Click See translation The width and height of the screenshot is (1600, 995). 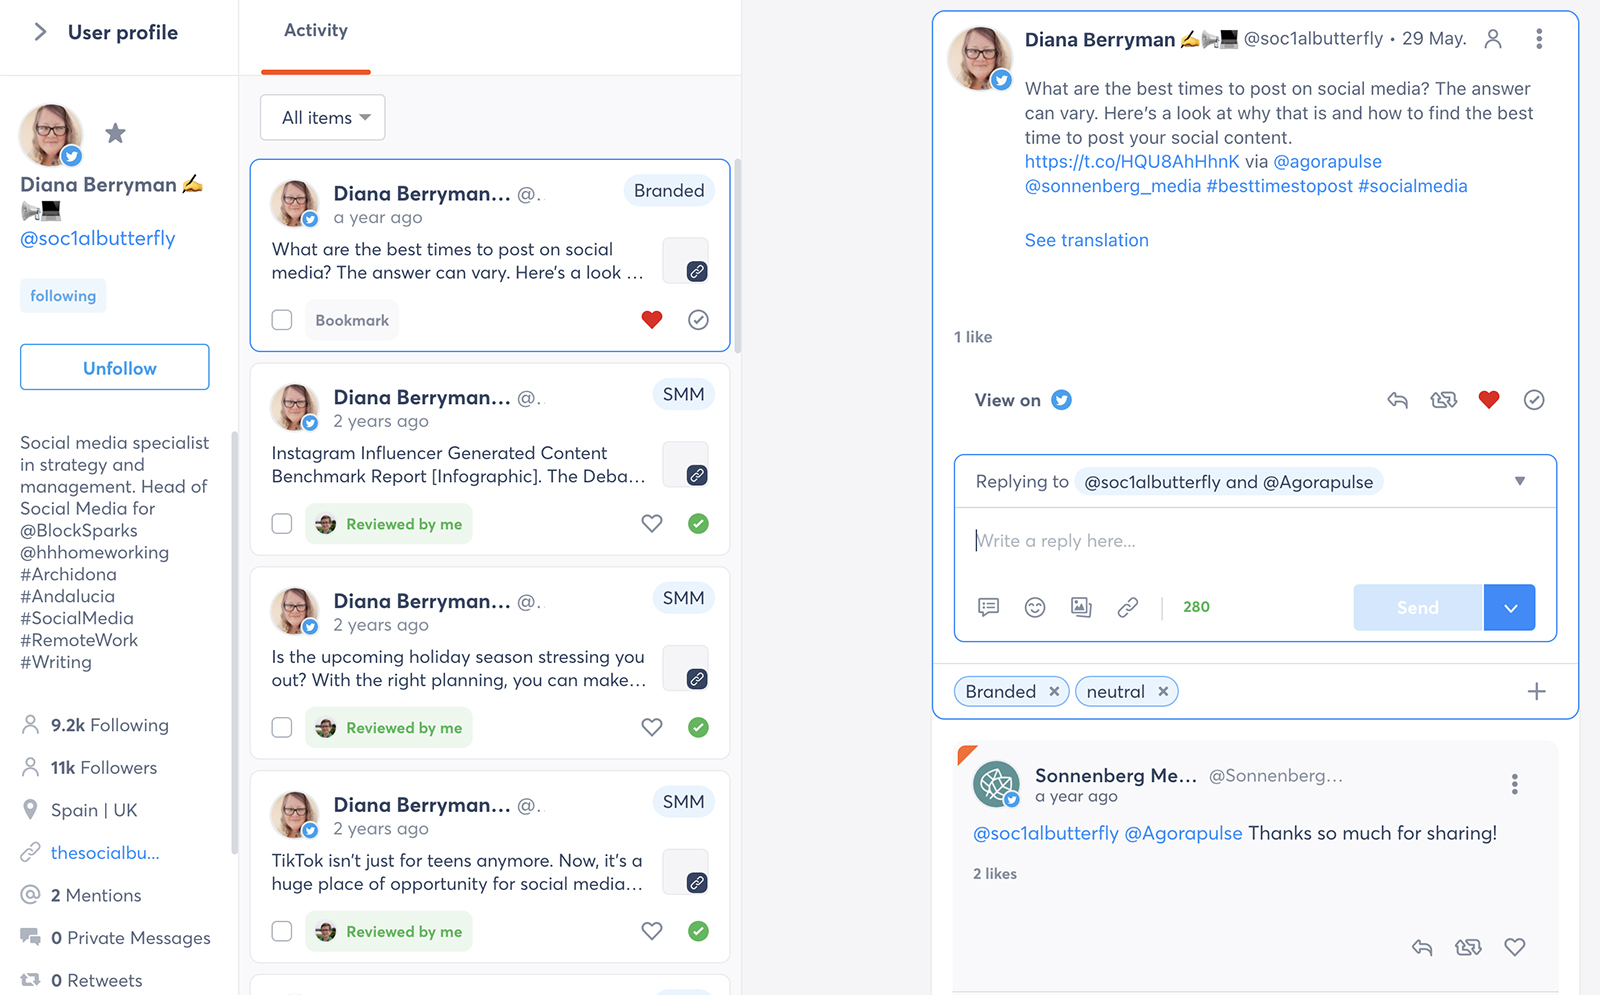(1086, 240)
